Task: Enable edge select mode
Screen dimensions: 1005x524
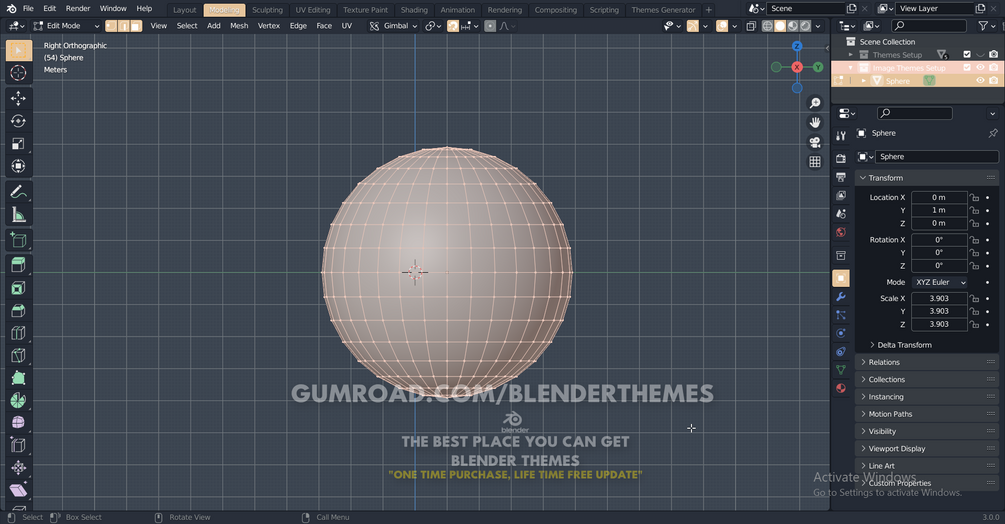Action: point(124,26)
